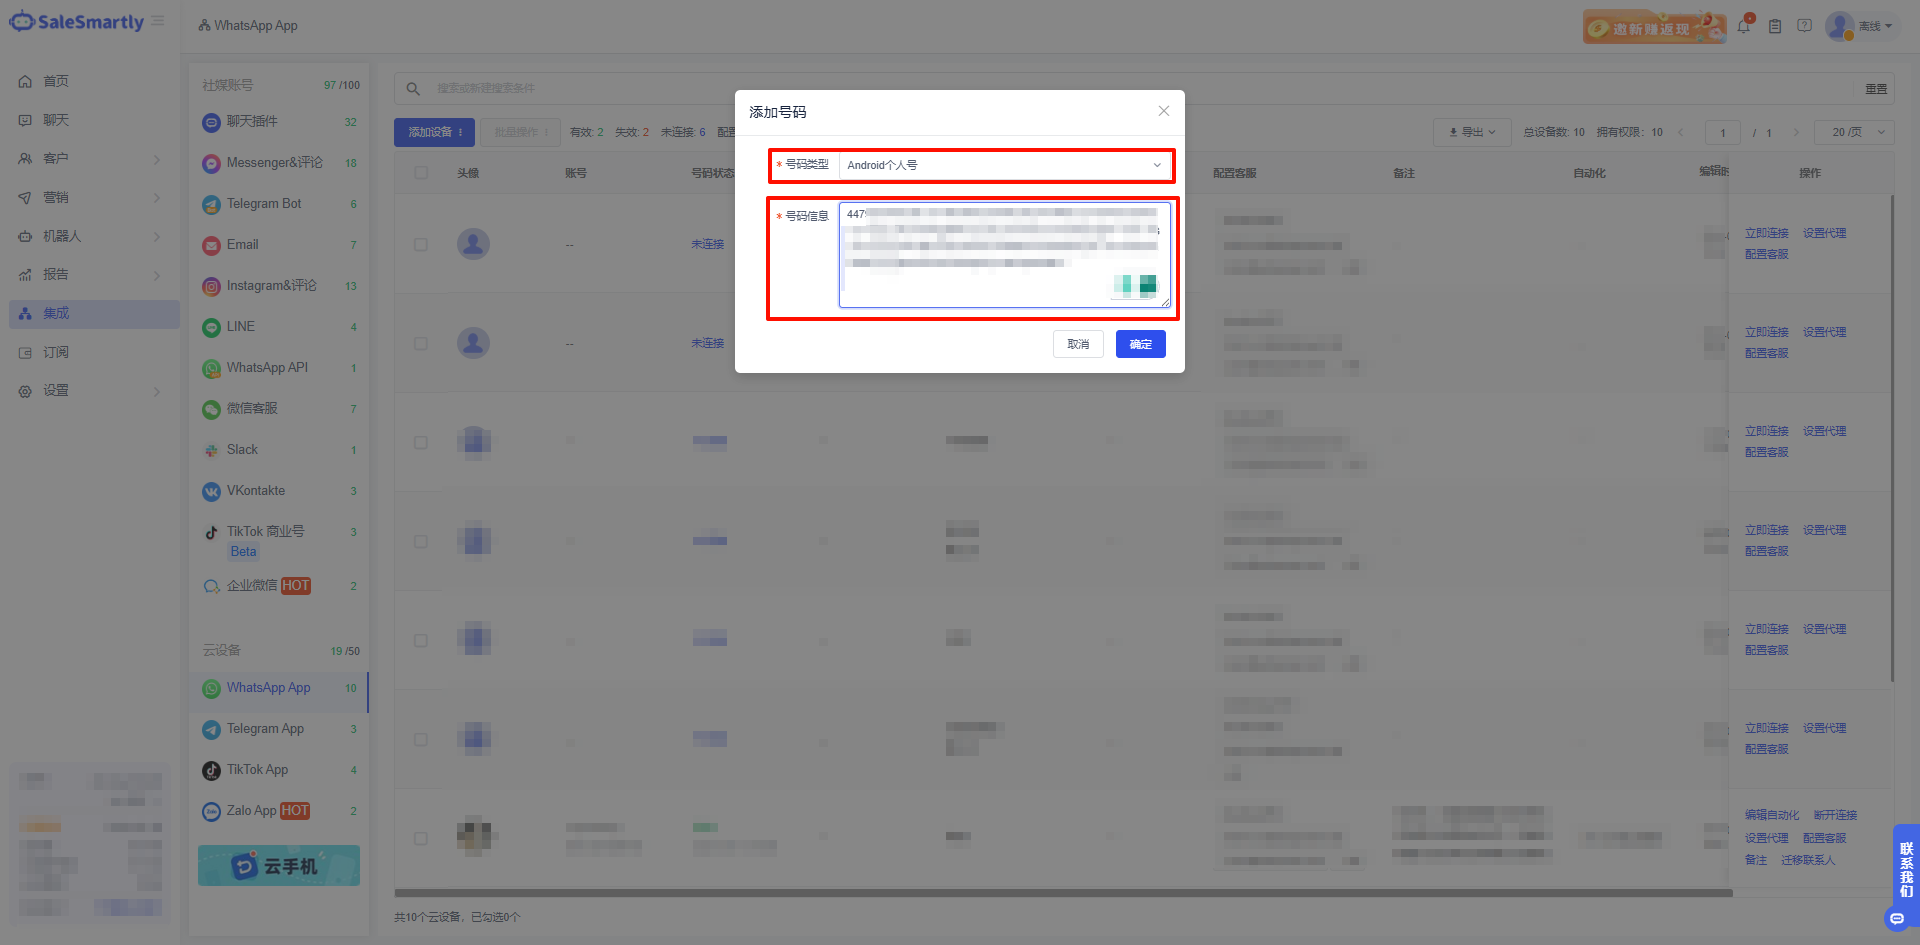This screenshot has width=1920, height=945.
Task: Click the VKontakte channel icon
Action: pyautogui.click(x=211, y=491)
